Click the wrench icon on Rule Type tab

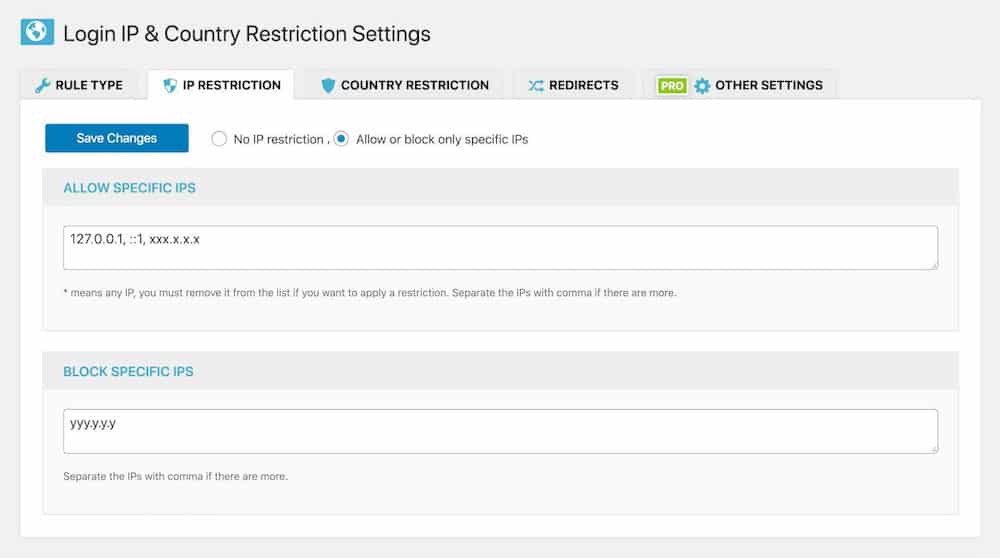click(42, 85)
